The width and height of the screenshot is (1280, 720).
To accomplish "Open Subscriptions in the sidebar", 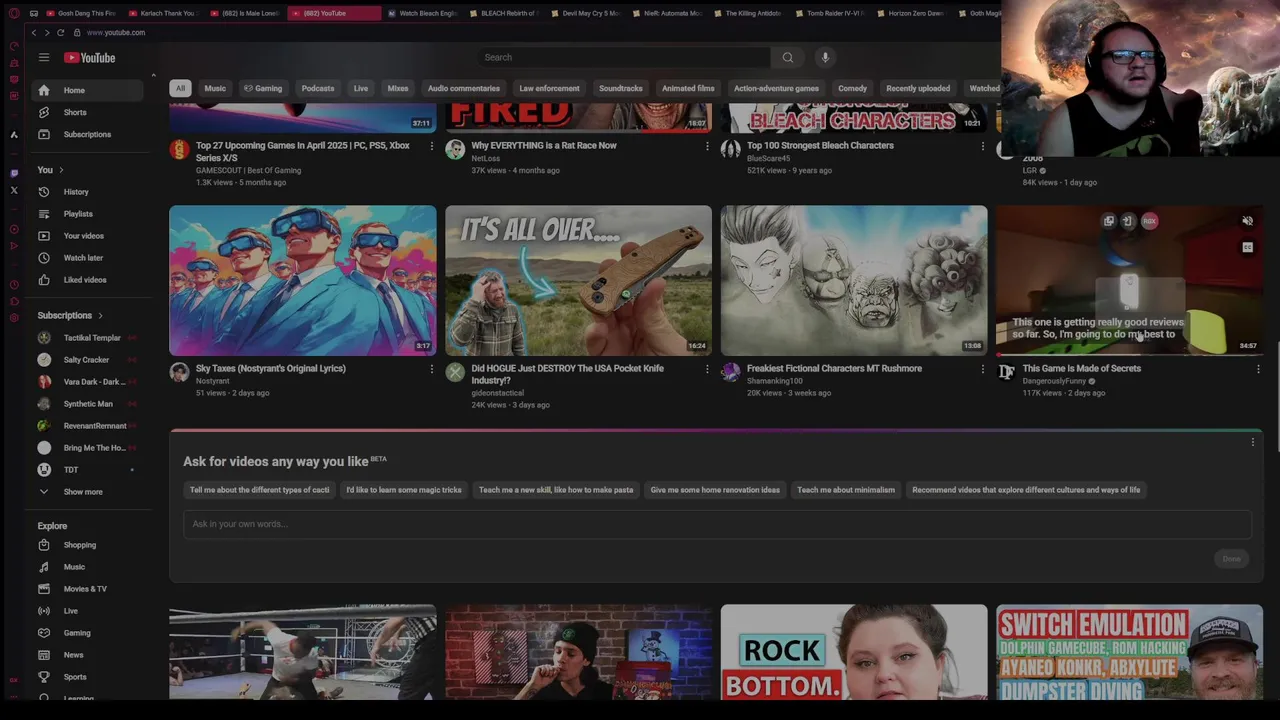I will (85, 134).
